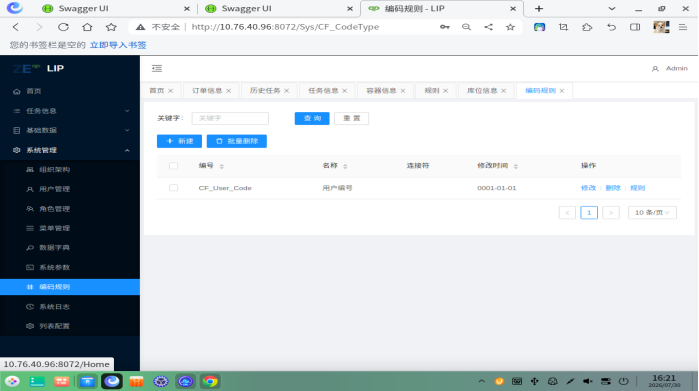Go to 首页 in the sidebar
The image size is (699, 391).
[x=70, y=91]
